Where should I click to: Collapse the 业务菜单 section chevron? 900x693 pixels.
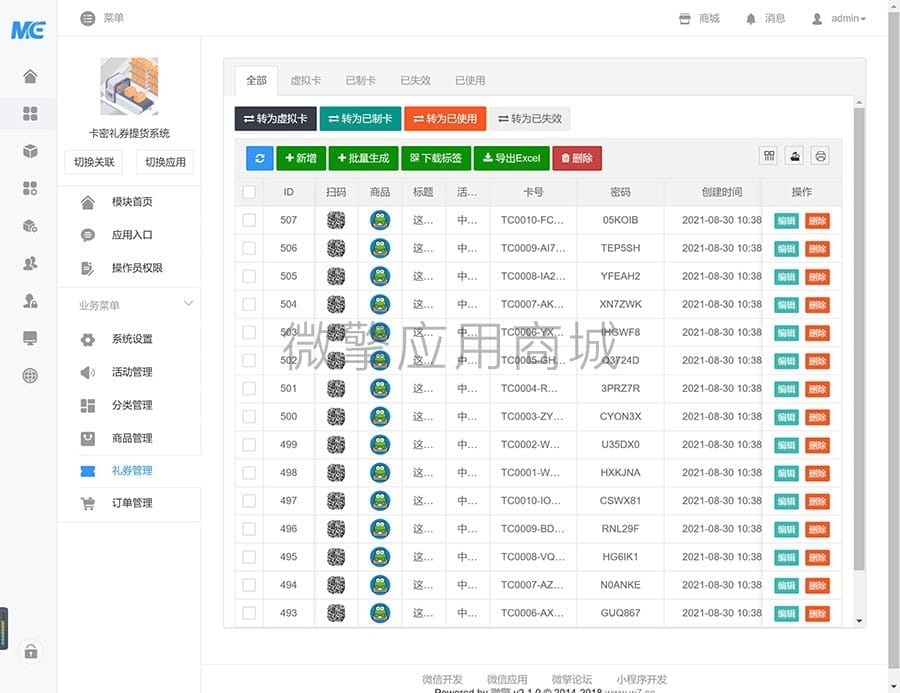[x=188, y=303]
